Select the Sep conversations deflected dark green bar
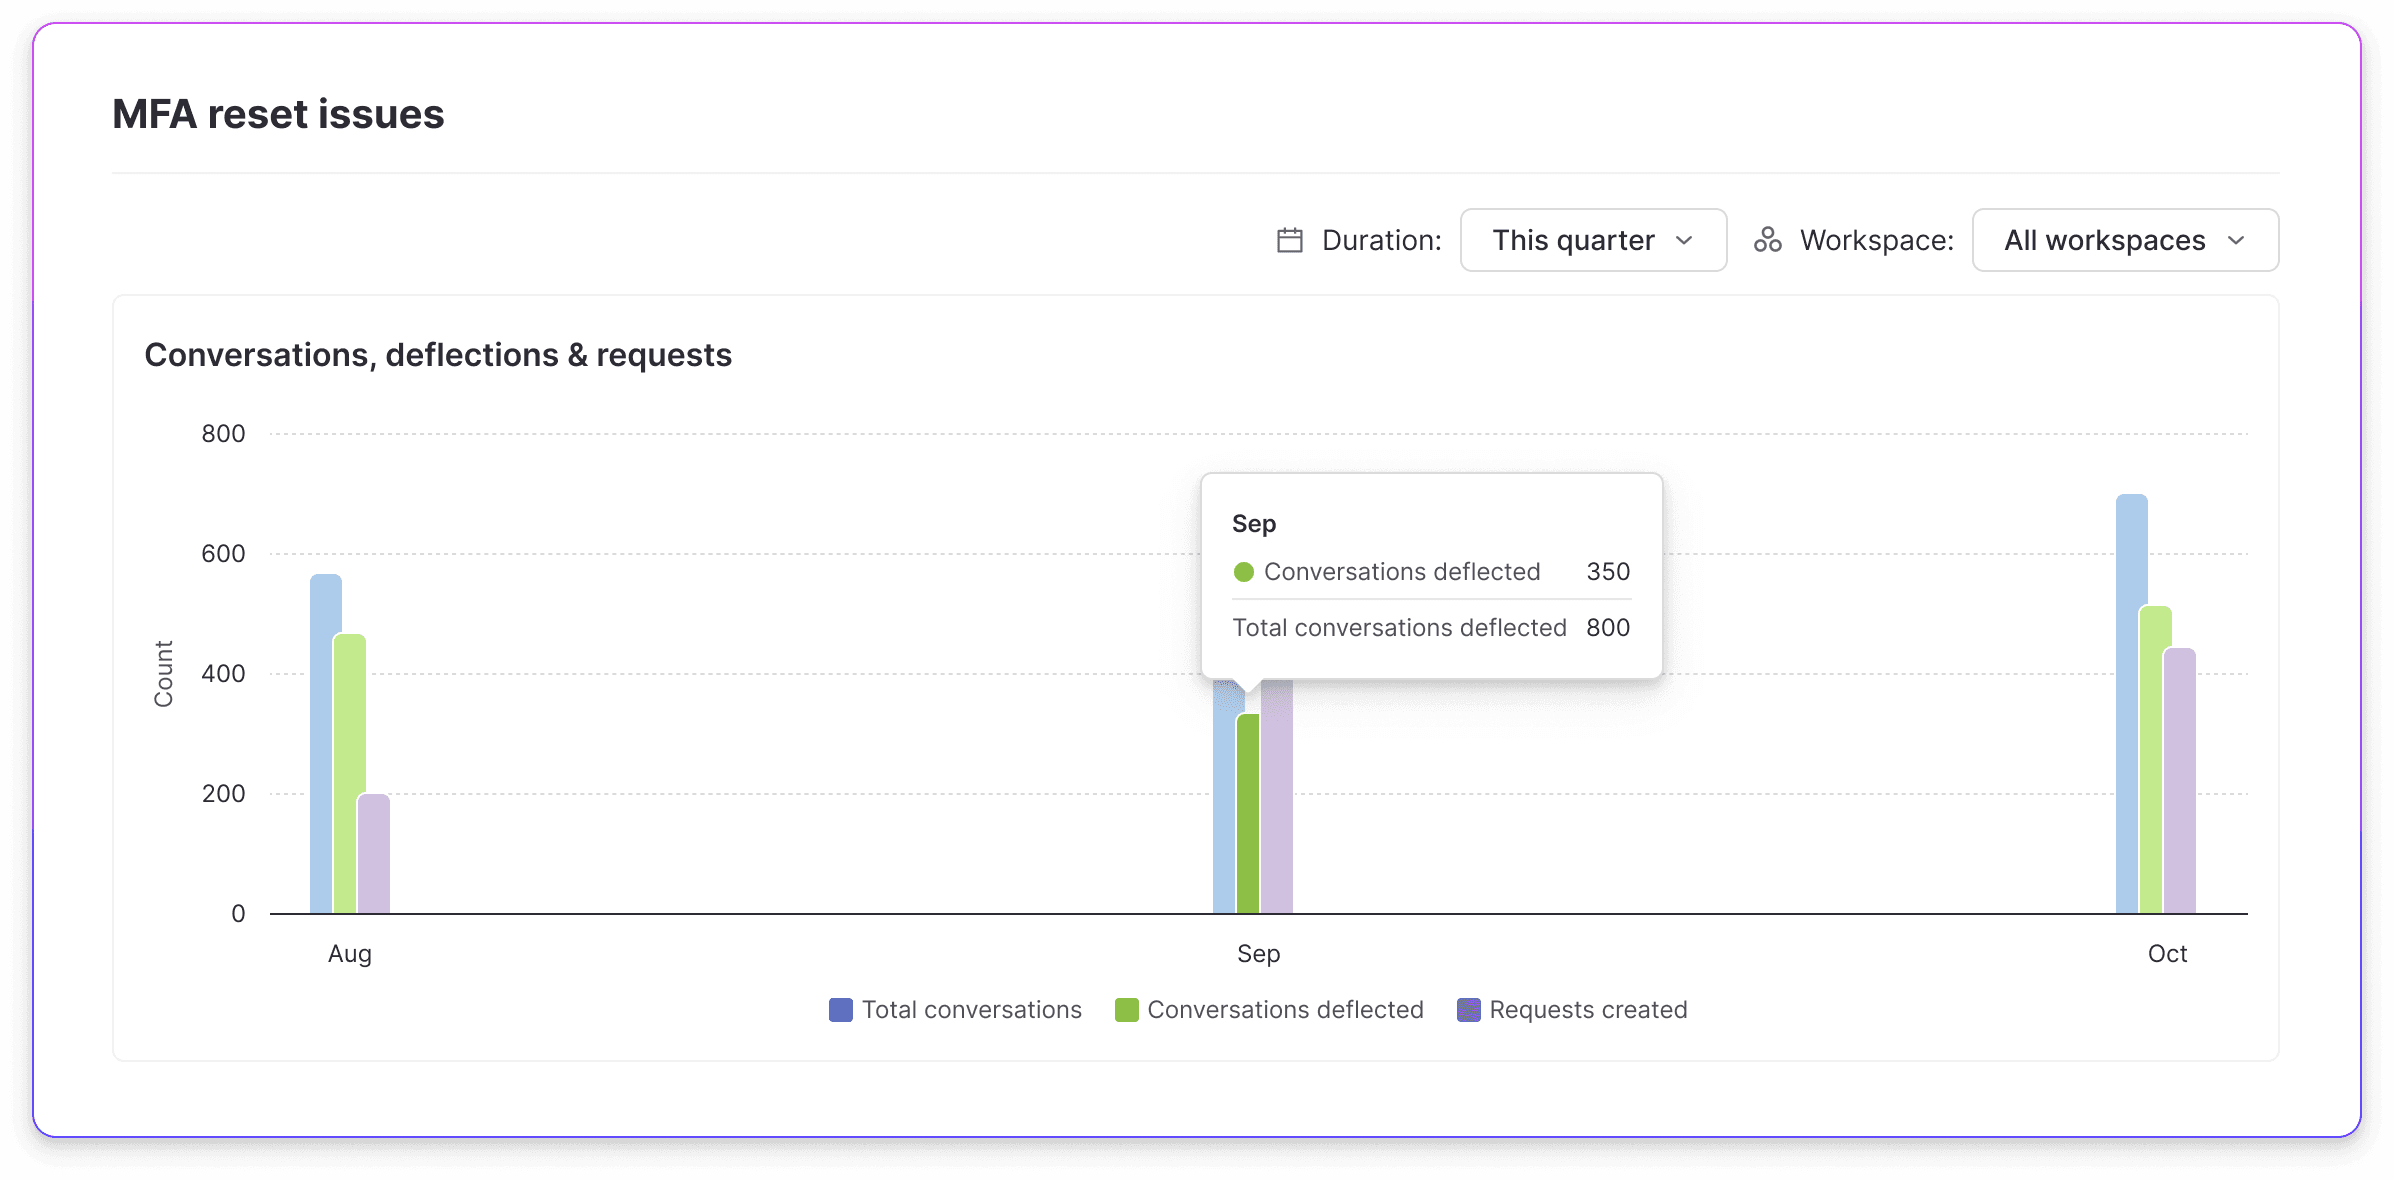Screen dimensions: 2394x1180 [1248, 814]
